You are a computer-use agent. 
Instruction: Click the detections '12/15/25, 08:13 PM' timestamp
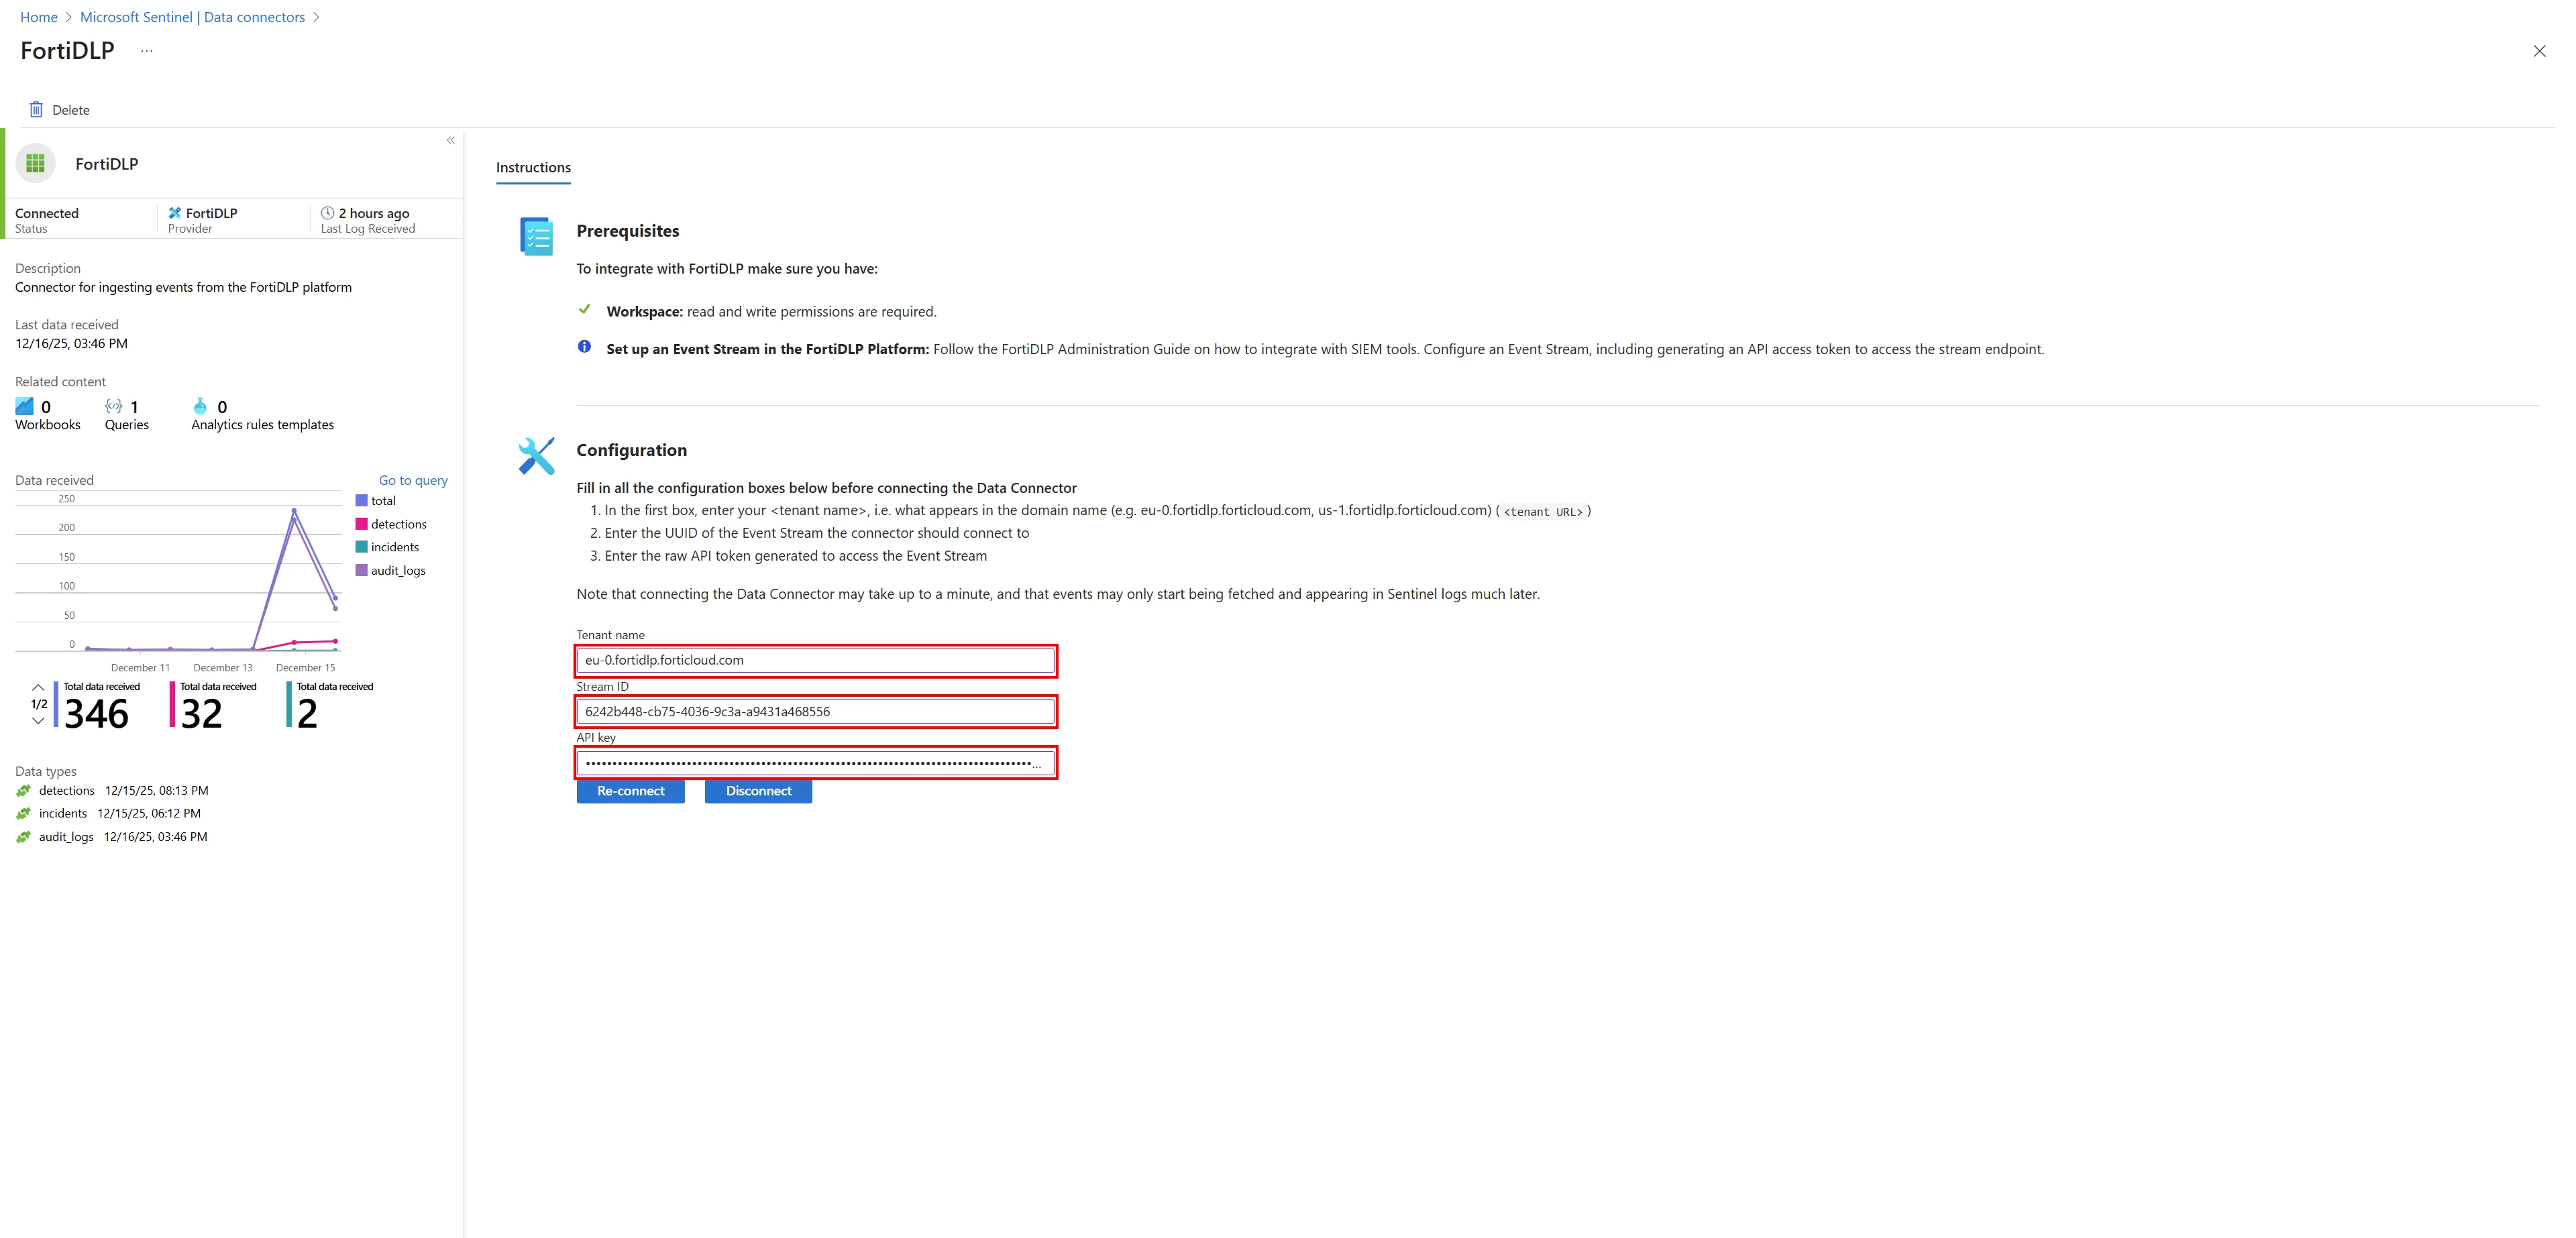point(157,791)
